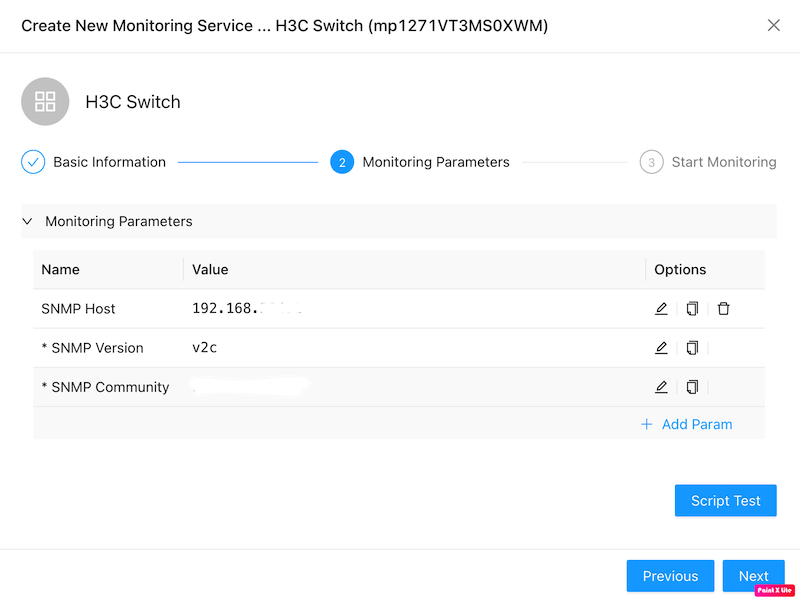The height and width of the screenshot is (601, 800).
Task: Close the Create New Monitoring Service dialog
Action: click(773, 26)
